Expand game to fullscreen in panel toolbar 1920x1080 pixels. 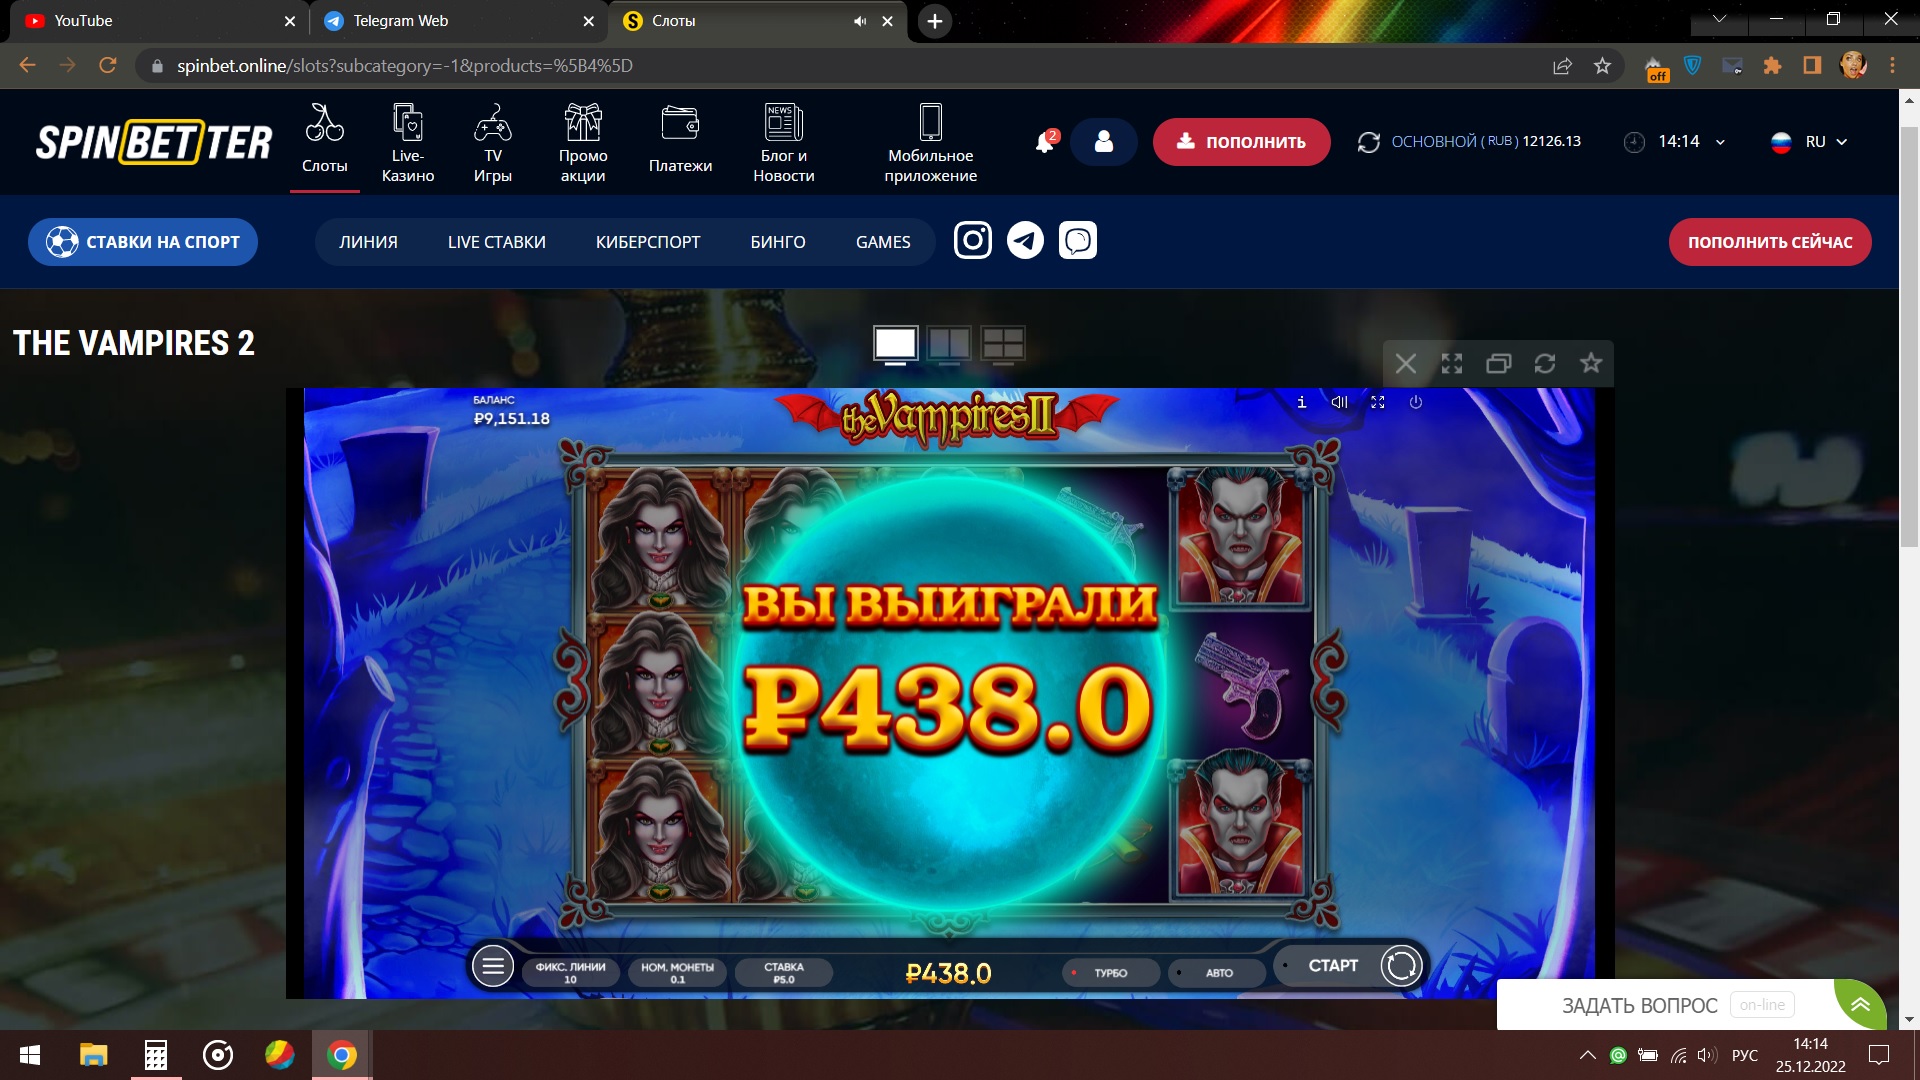click(x=1452, y=363)
